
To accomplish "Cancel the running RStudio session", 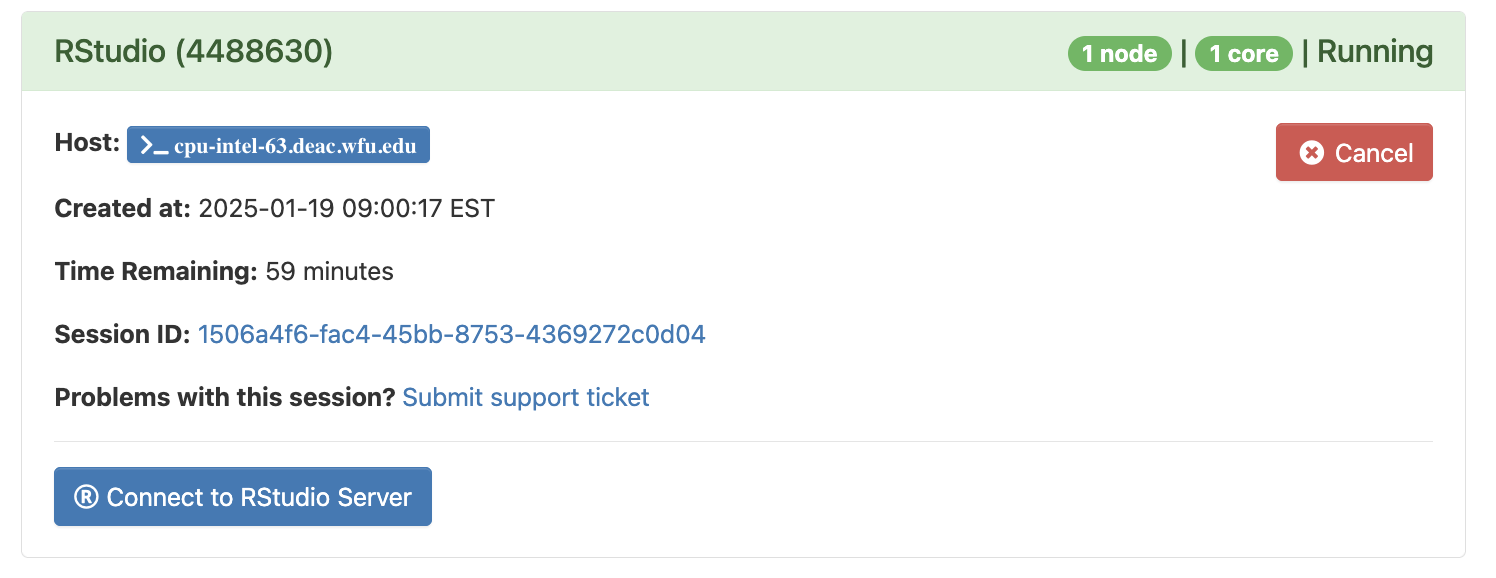I will (1354, 153).
